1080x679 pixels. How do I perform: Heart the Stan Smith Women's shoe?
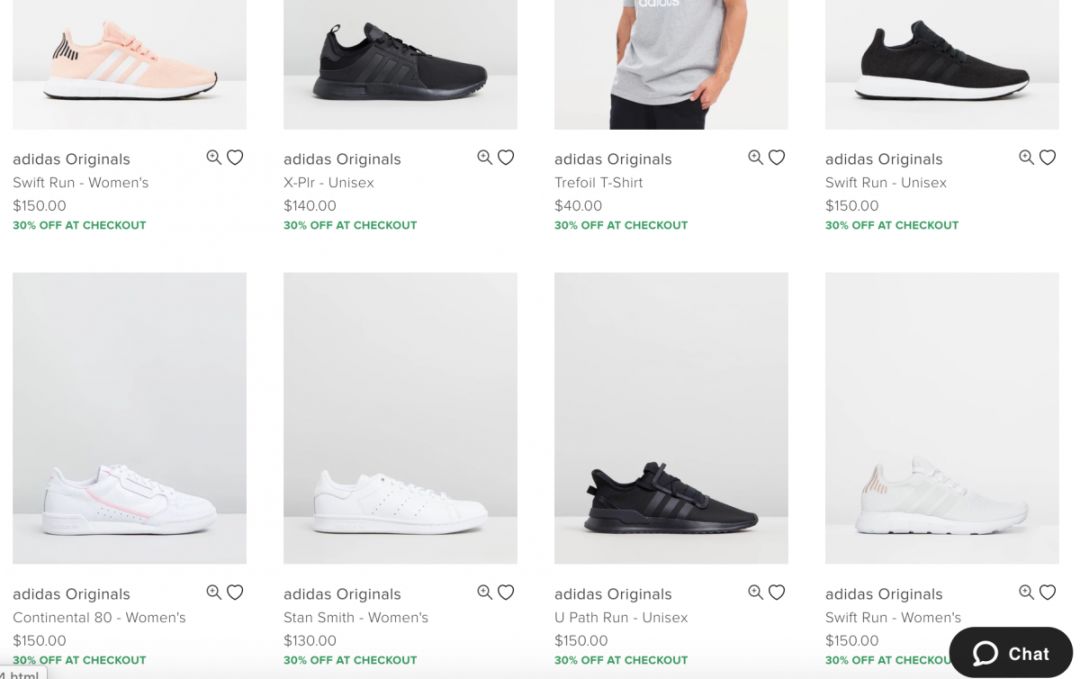pyautogui.click(x=506, y=592)
